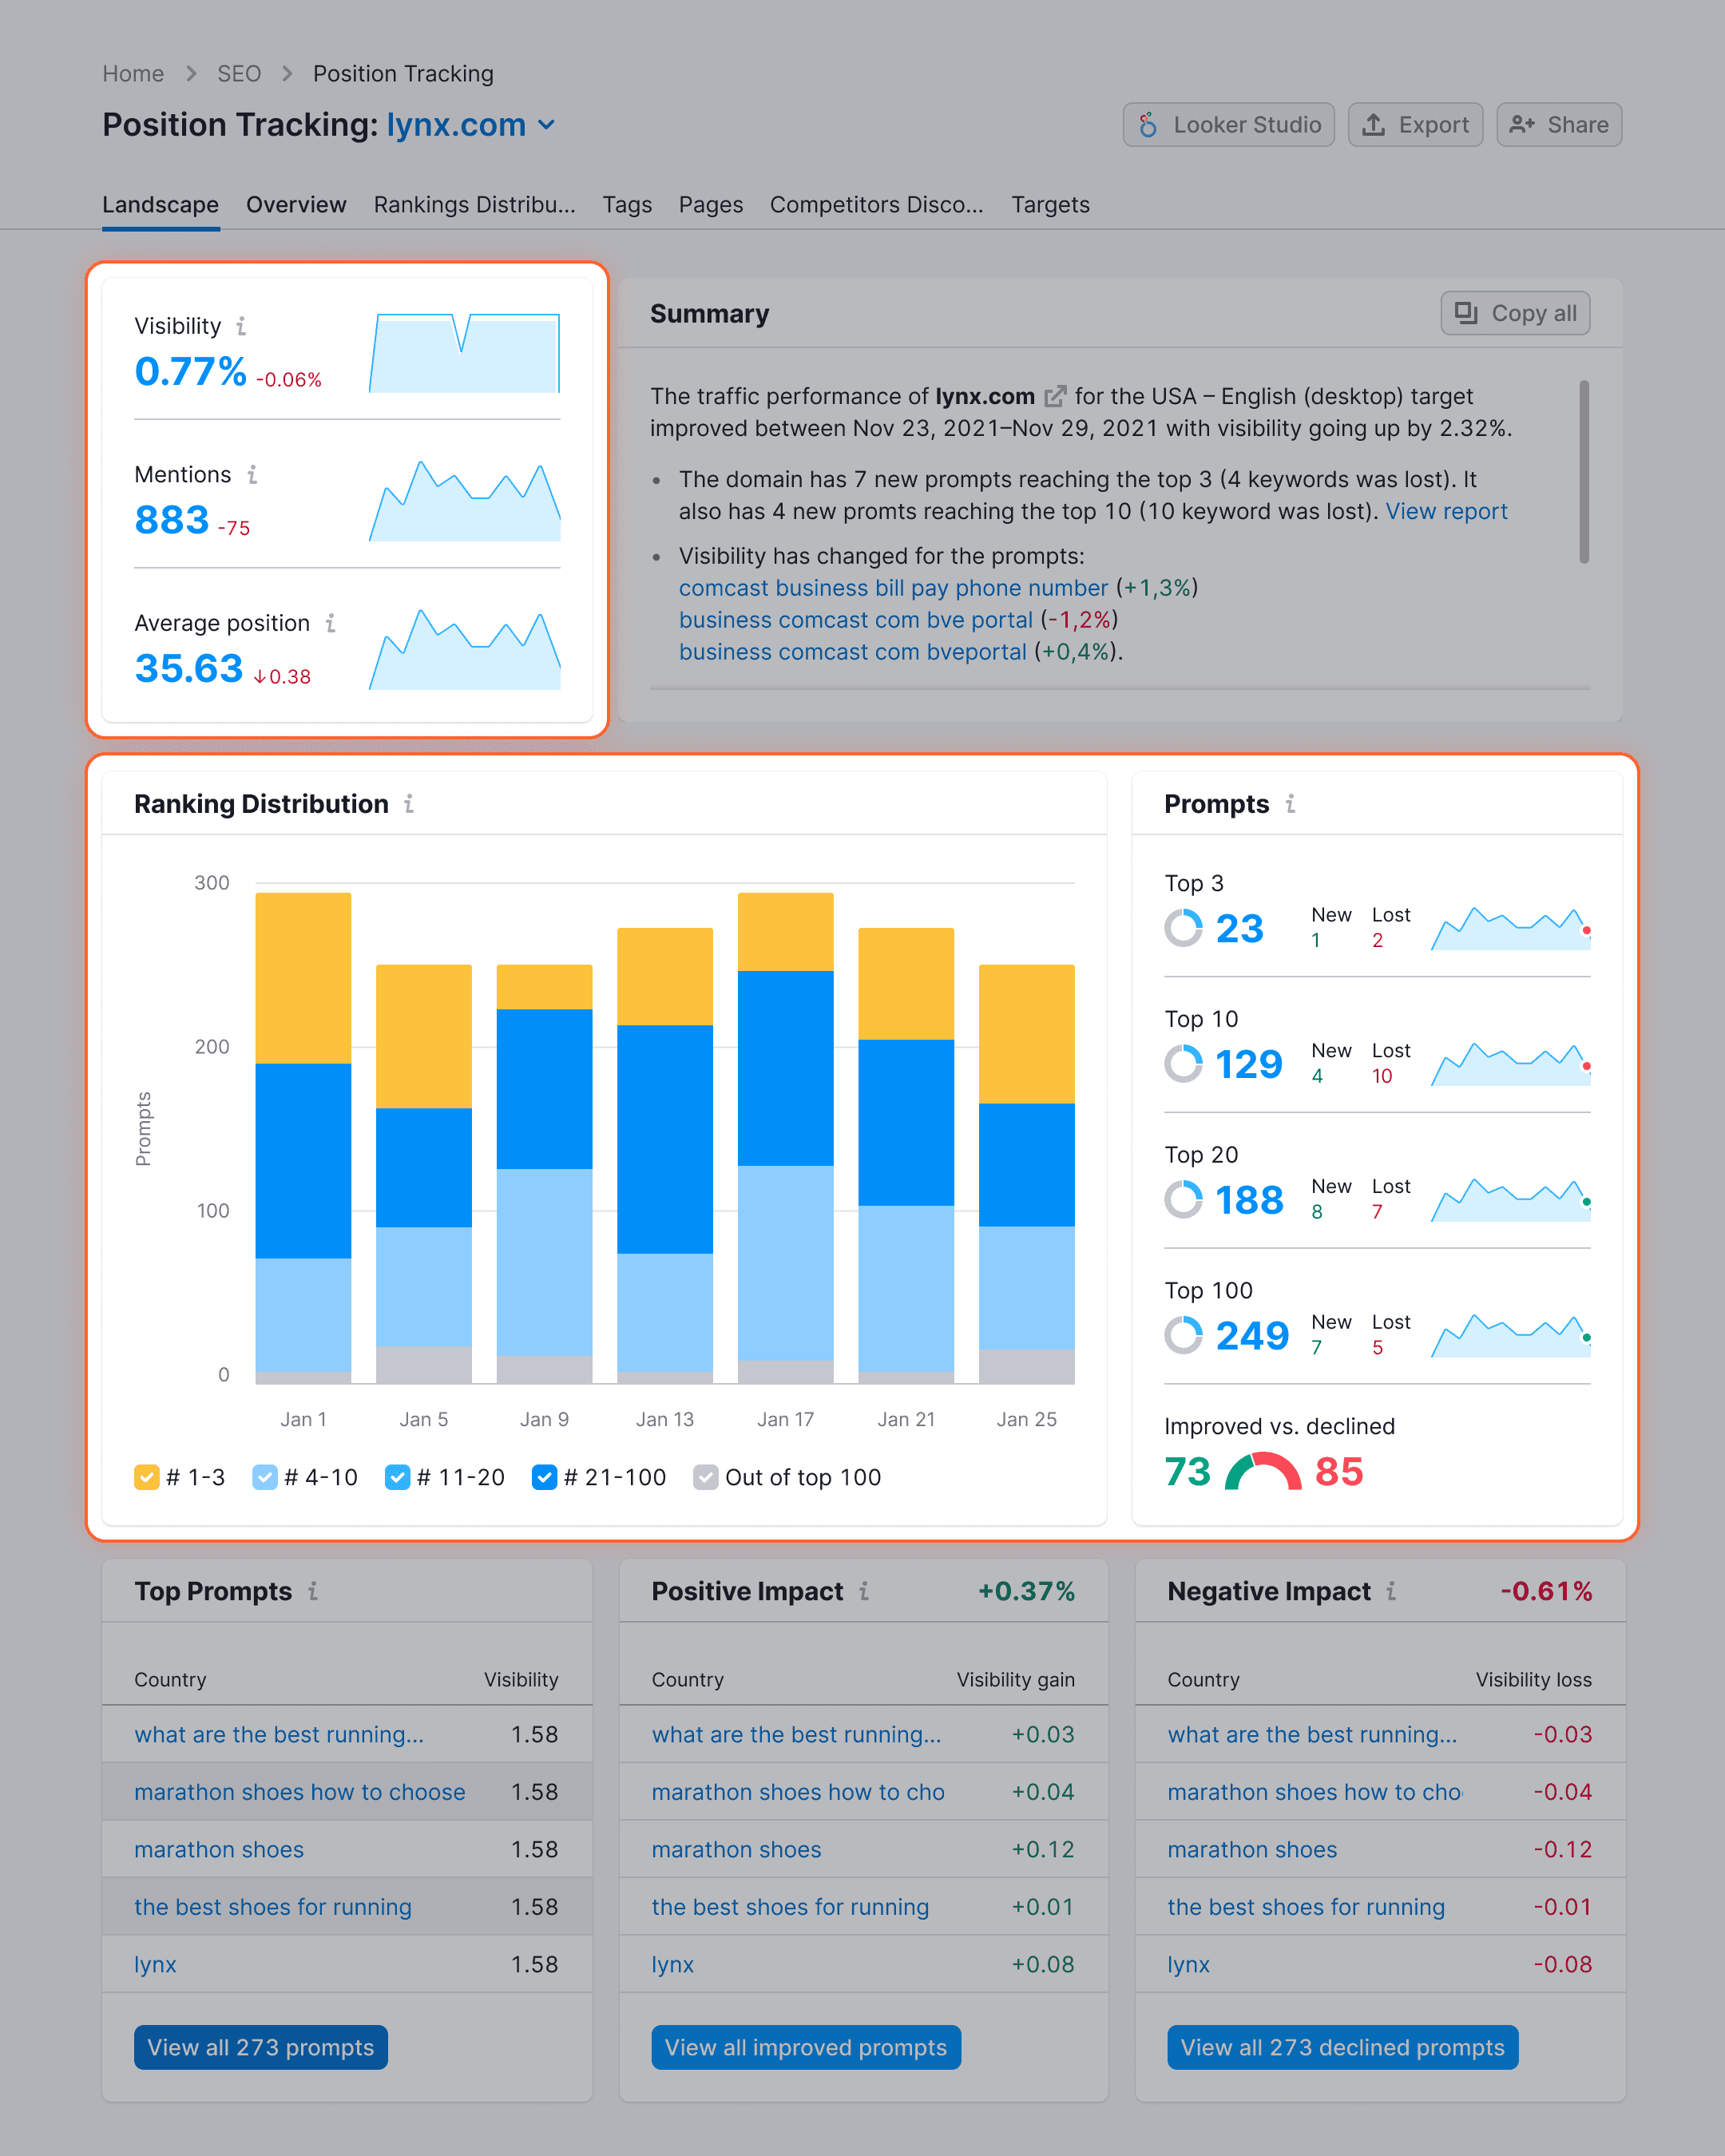
Task: Click Copy all in Summary
Action: coord(1515,313)
